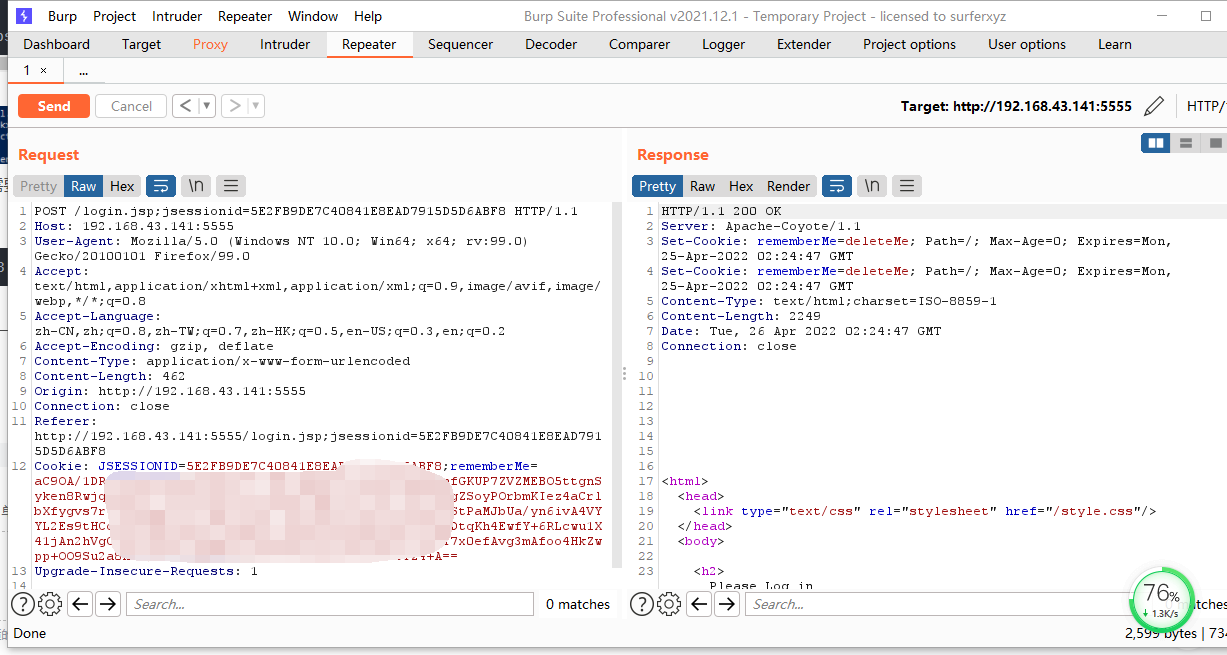This screenshot has width=1227, height=655.
Task: Open the Help menu
Action: [x=368, y=16]
